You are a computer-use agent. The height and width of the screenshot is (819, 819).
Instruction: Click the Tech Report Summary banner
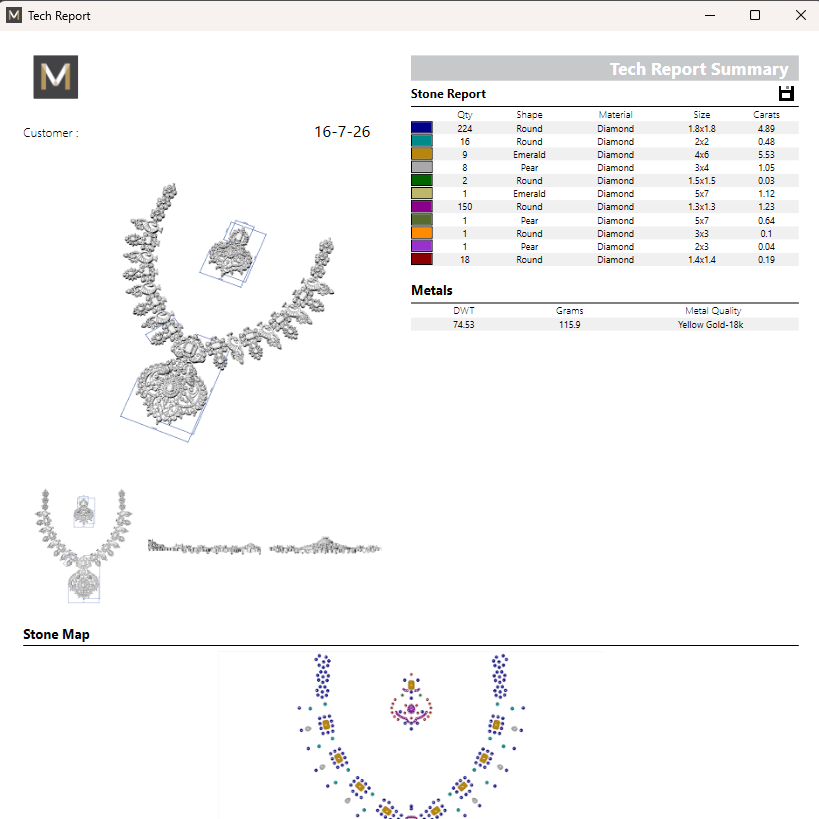[x=604, y=68]
